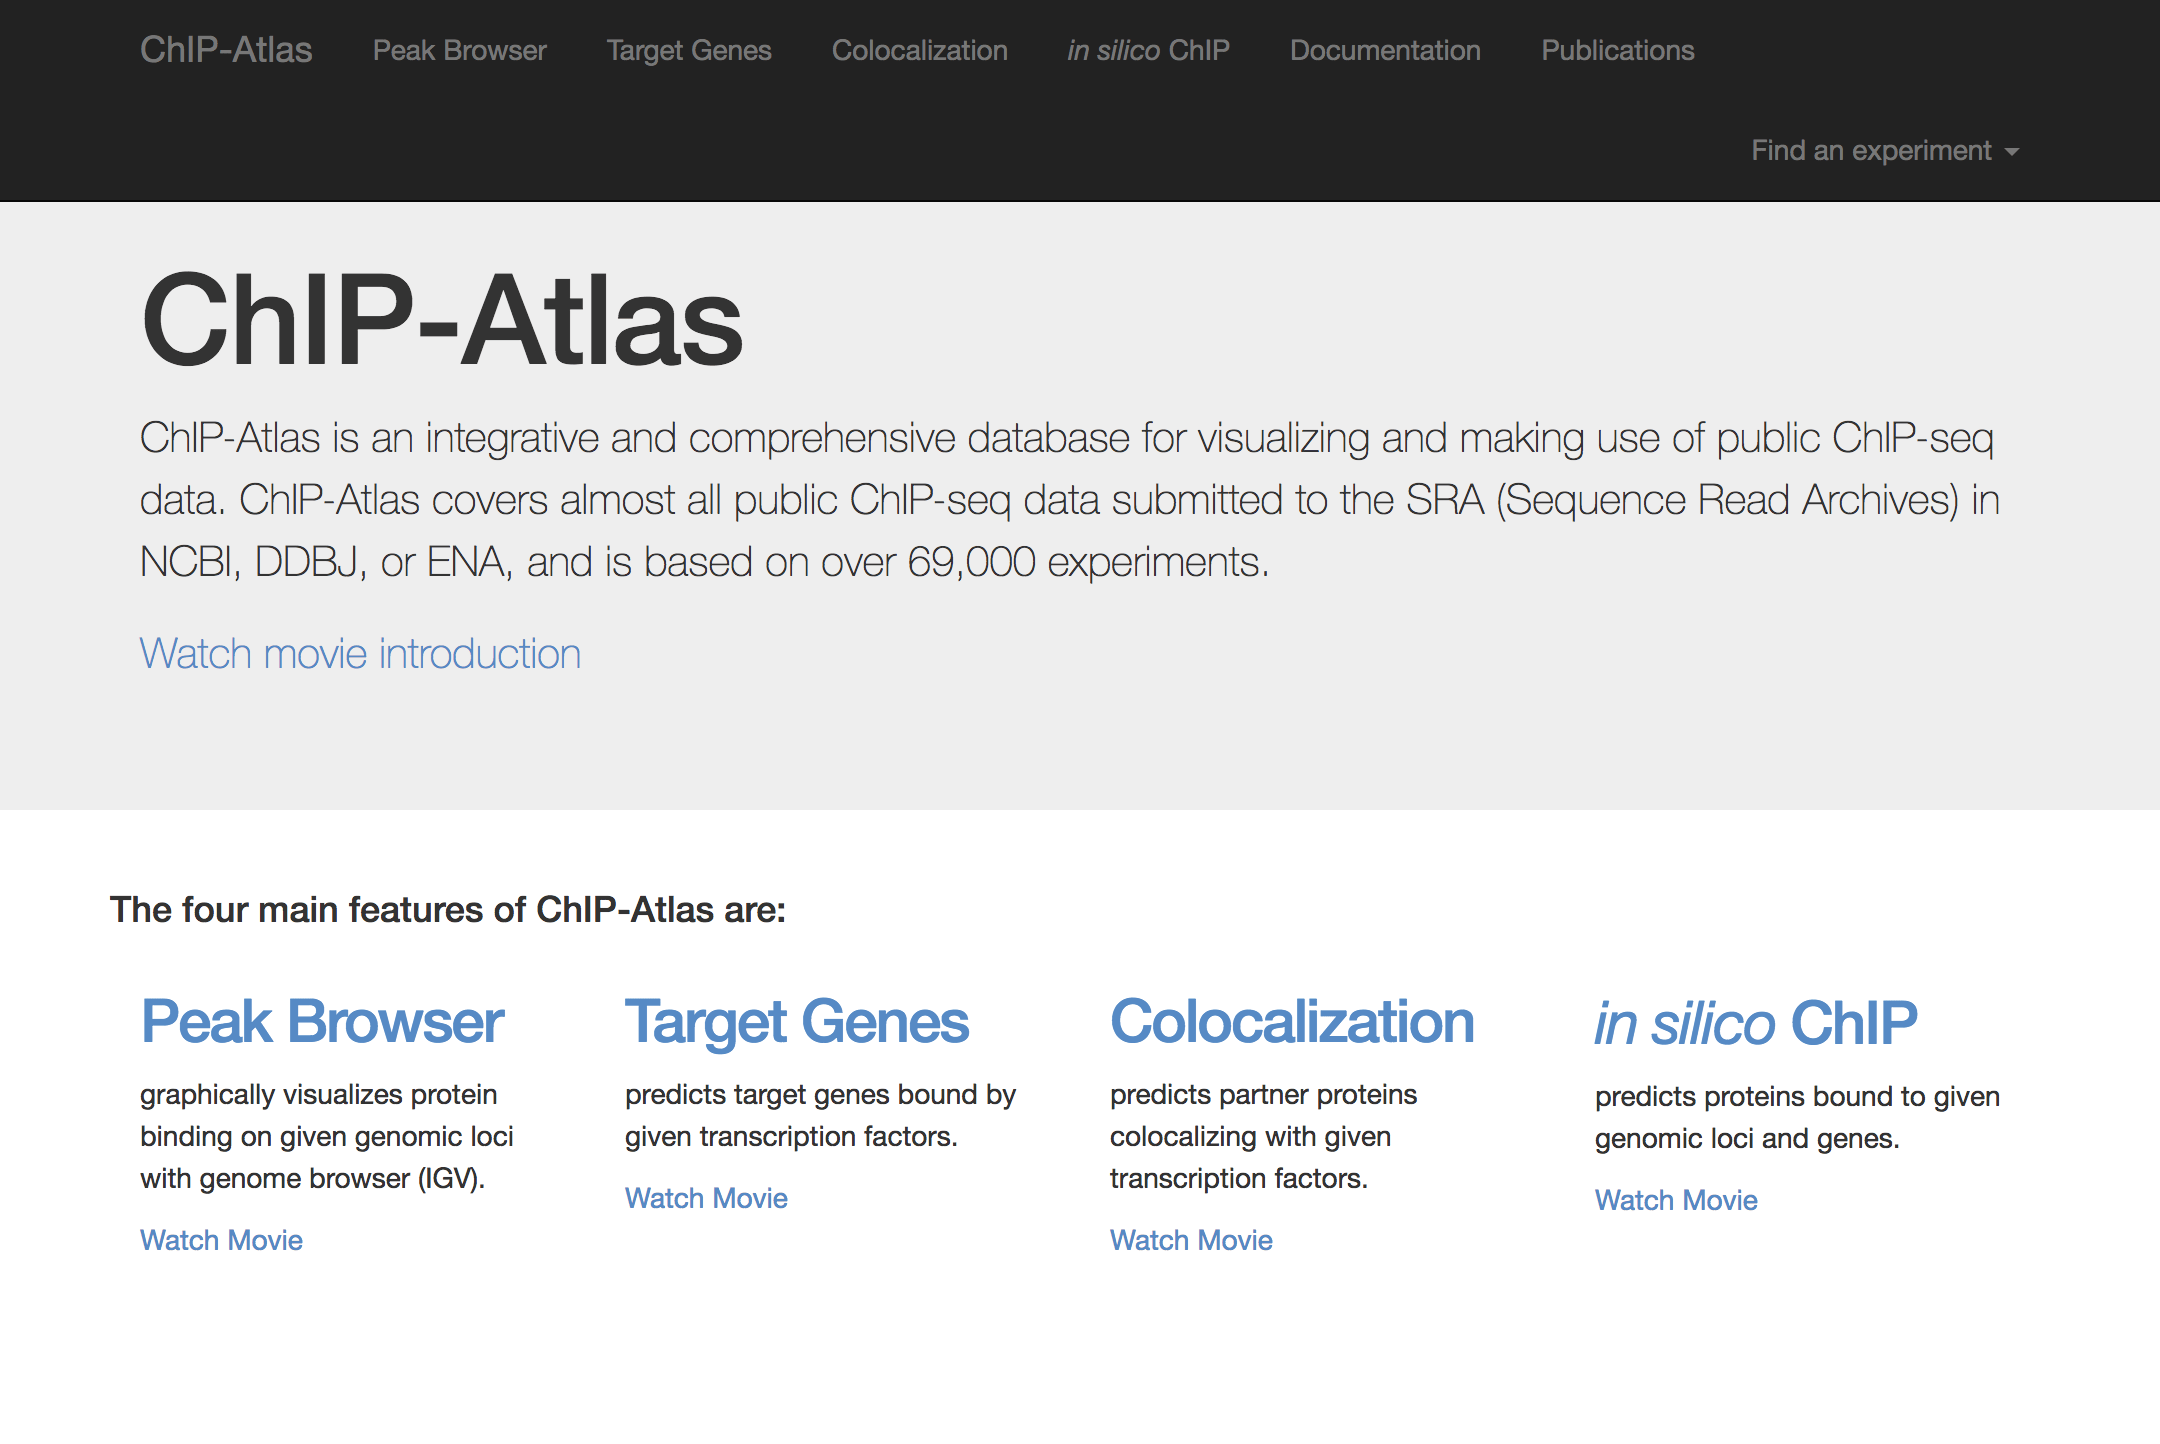2160x1444 pixels.
Task: Open Documentation from the navbar
Action: pos(1384,50)
